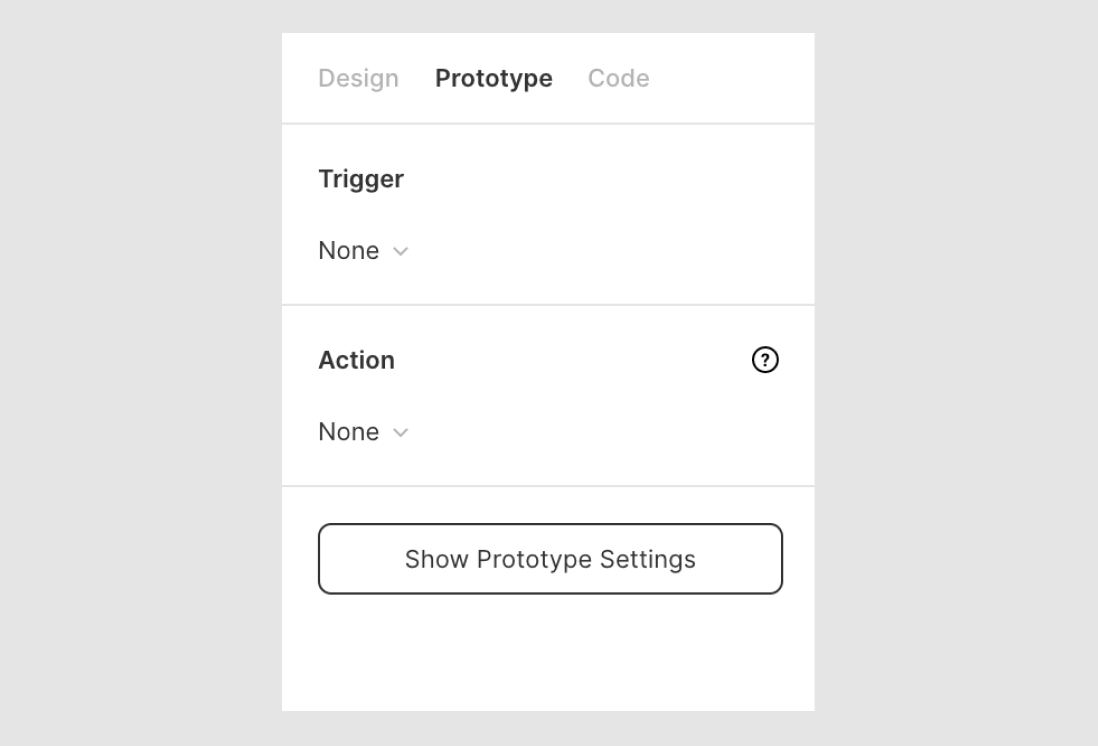Click Show Prototype Settings button

click(550, 559)
